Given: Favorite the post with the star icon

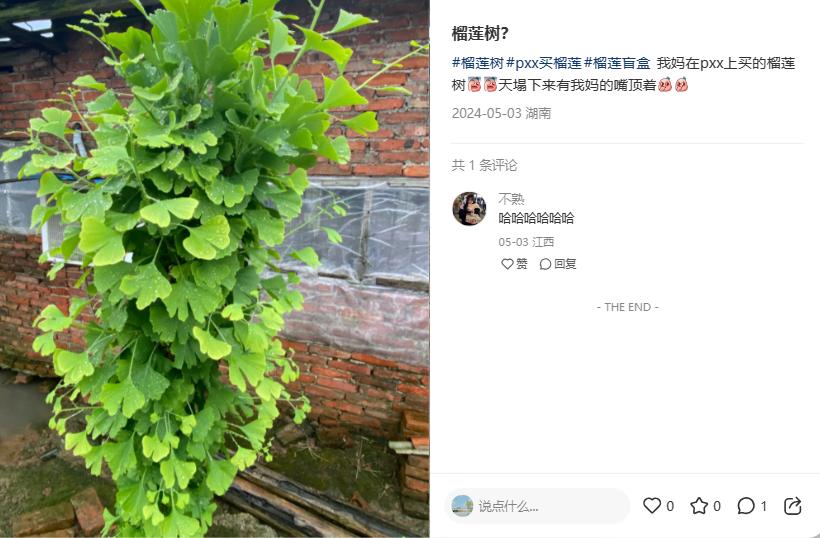Looking at the screenshot, I should tap(699, 506).
